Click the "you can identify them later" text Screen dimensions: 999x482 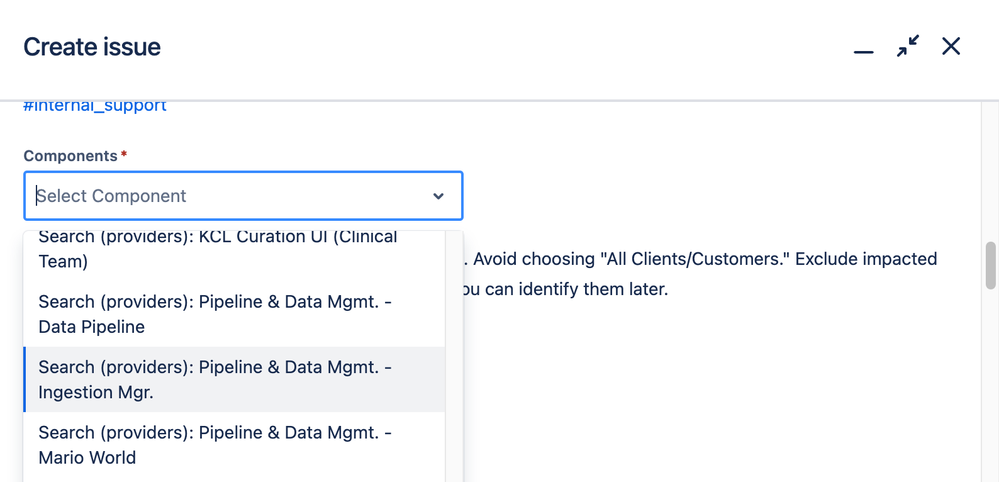(x=565, y=290)
